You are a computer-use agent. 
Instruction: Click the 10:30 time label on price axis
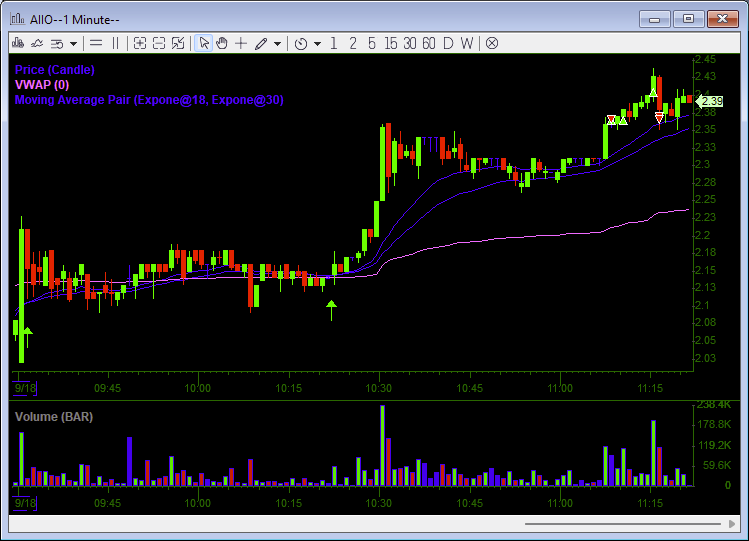coord(378,388)
